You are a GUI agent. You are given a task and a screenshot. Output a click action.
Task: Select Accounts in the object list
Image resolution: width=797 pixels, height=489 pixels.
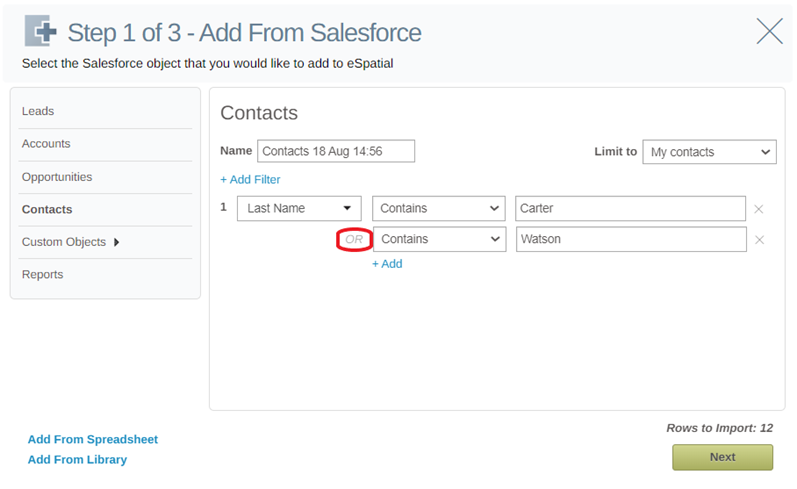(x=46, y=144)
